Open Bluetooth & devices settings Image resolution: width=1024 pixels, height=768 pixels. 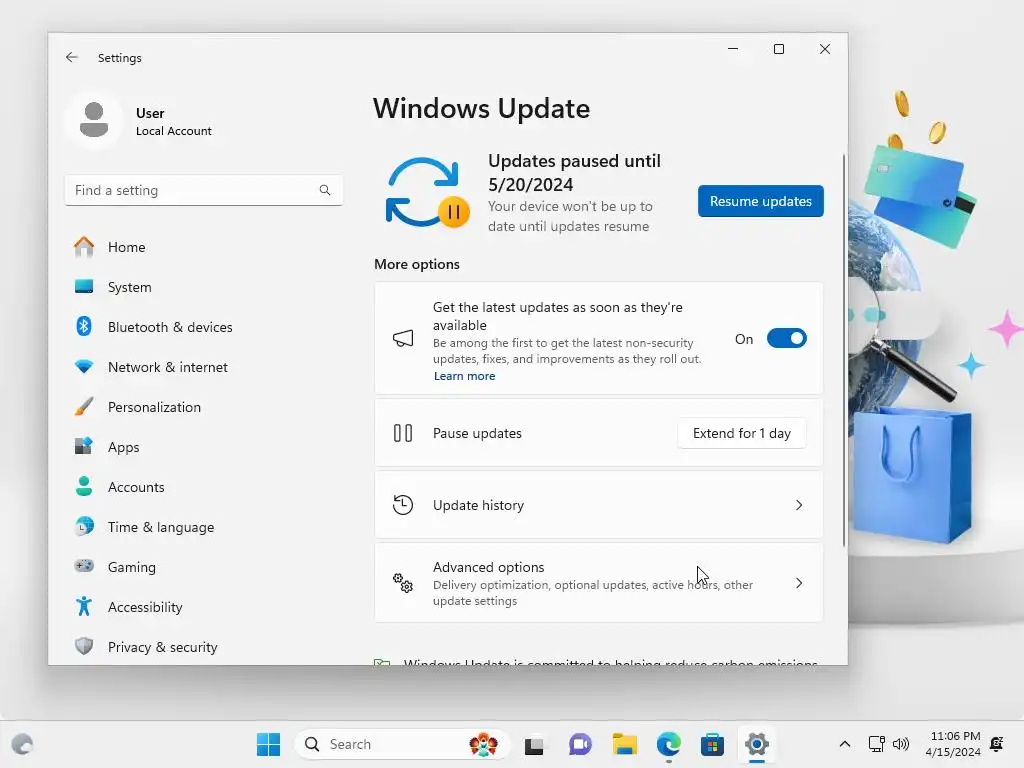tap(202, 327)
